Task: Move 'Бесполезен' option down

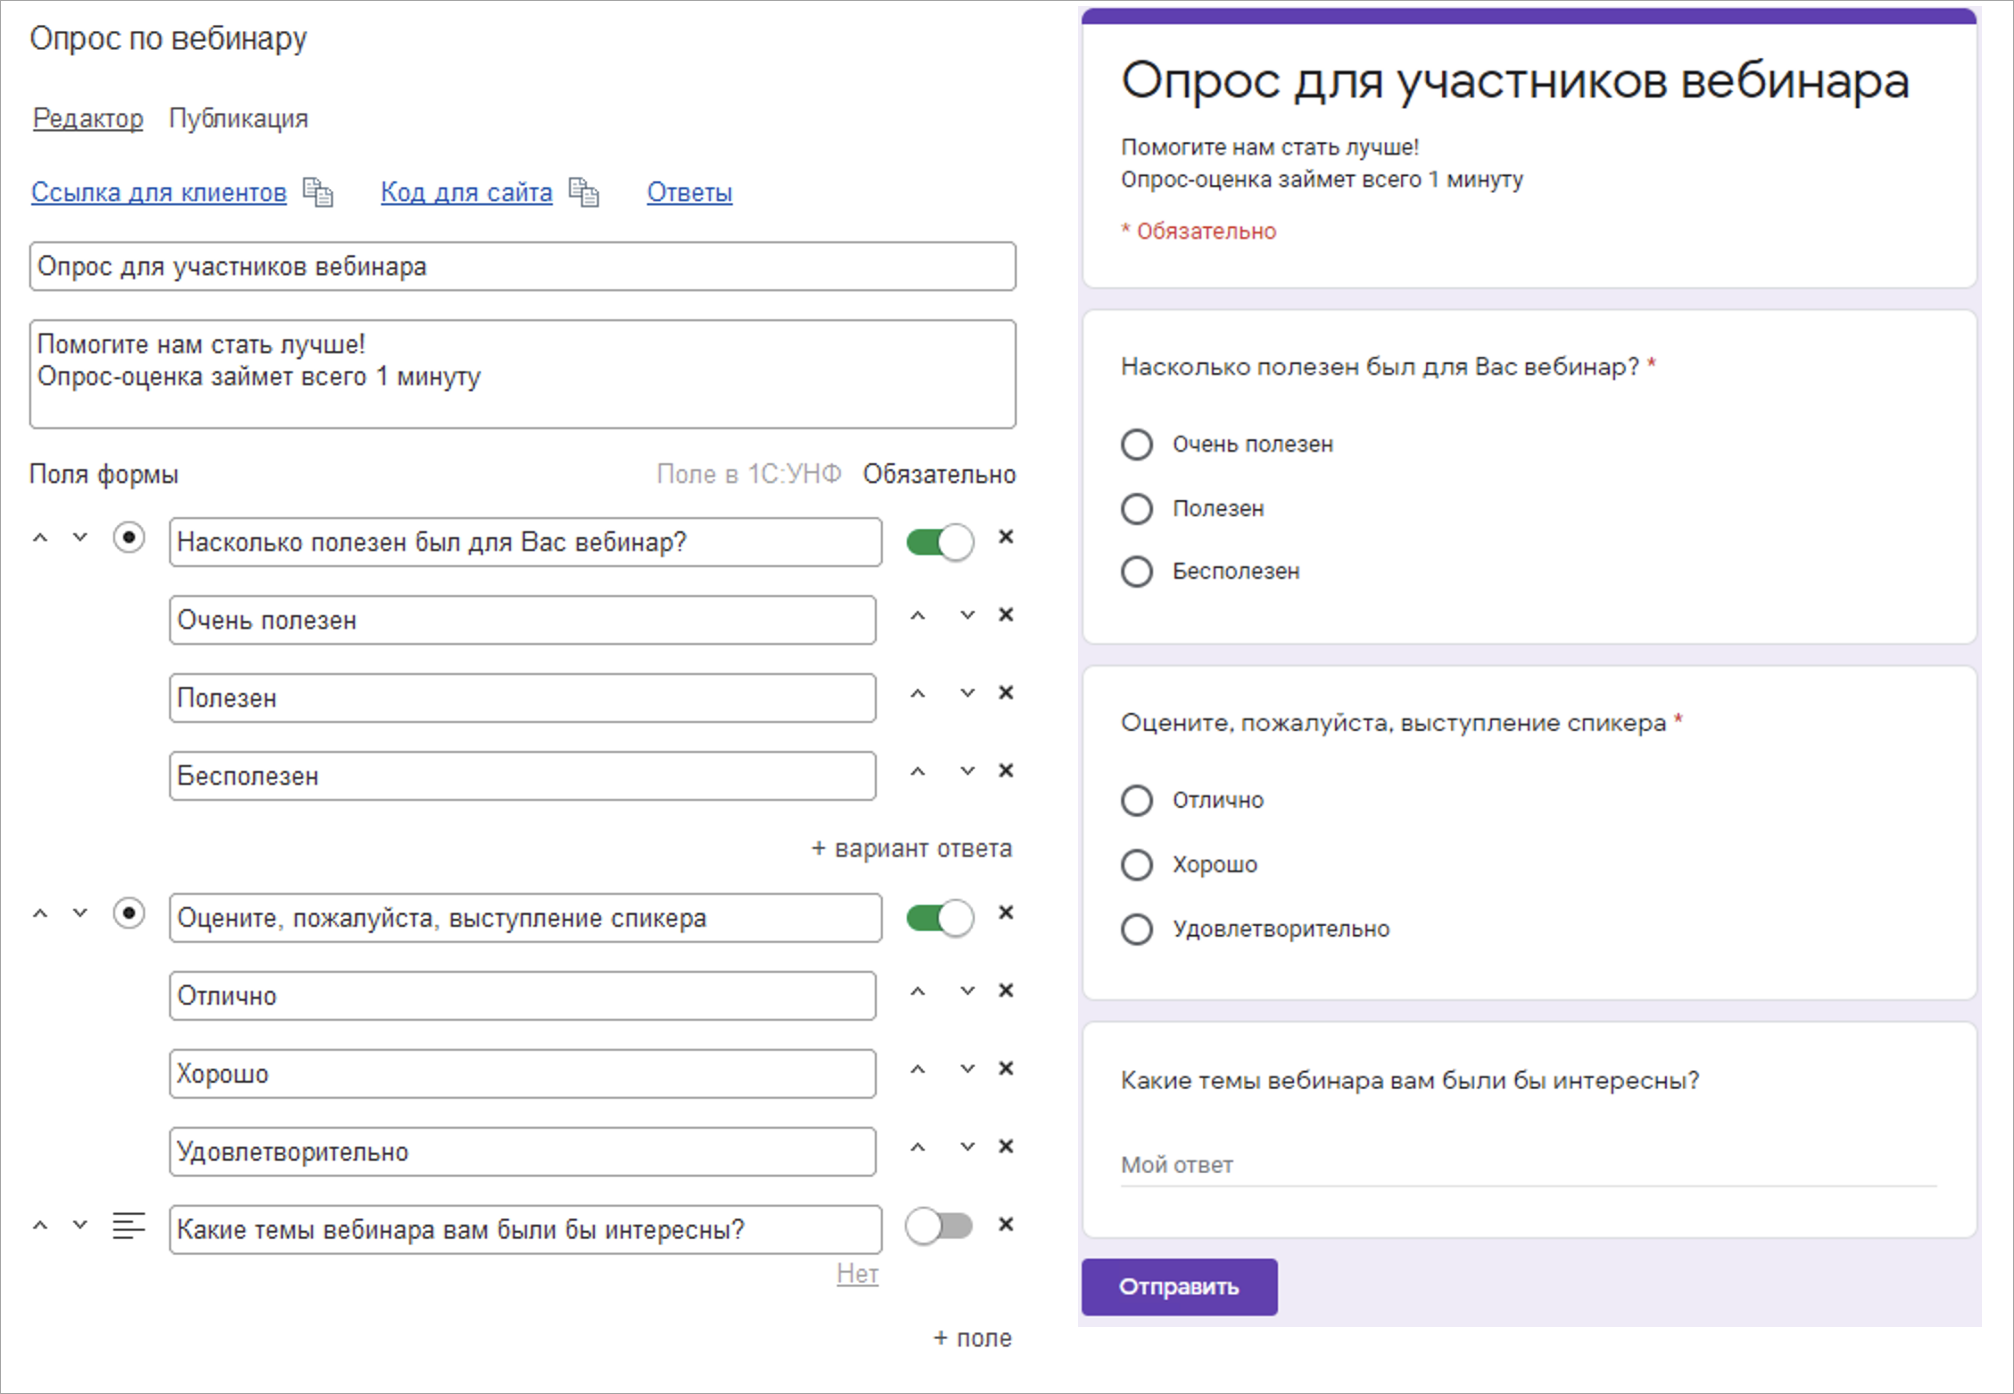Action: click(967, 772)
